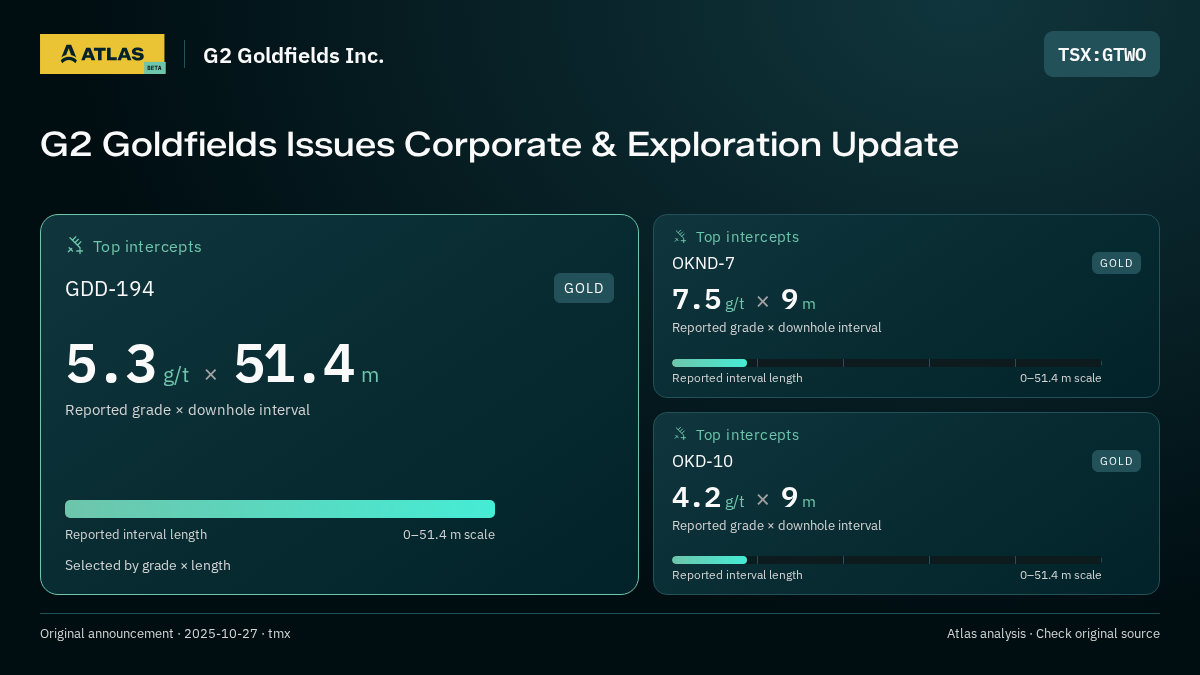
Task: Click the '0–51.4 m scale' label in the OKD-10 card
Action: coord(1061,575)
